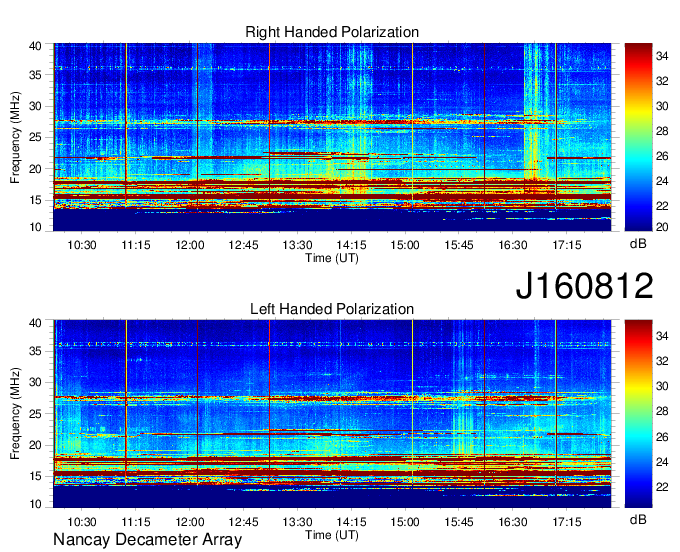Screen dimensions: 680x552
Task: Click 13:30 time tick under Left Handed plot
Action: (298, 522)
